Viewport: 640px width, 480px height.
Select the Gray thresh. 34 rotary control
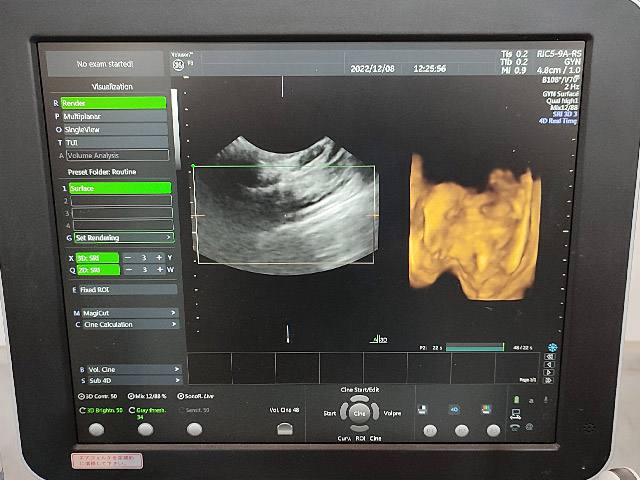coord(148,413)
